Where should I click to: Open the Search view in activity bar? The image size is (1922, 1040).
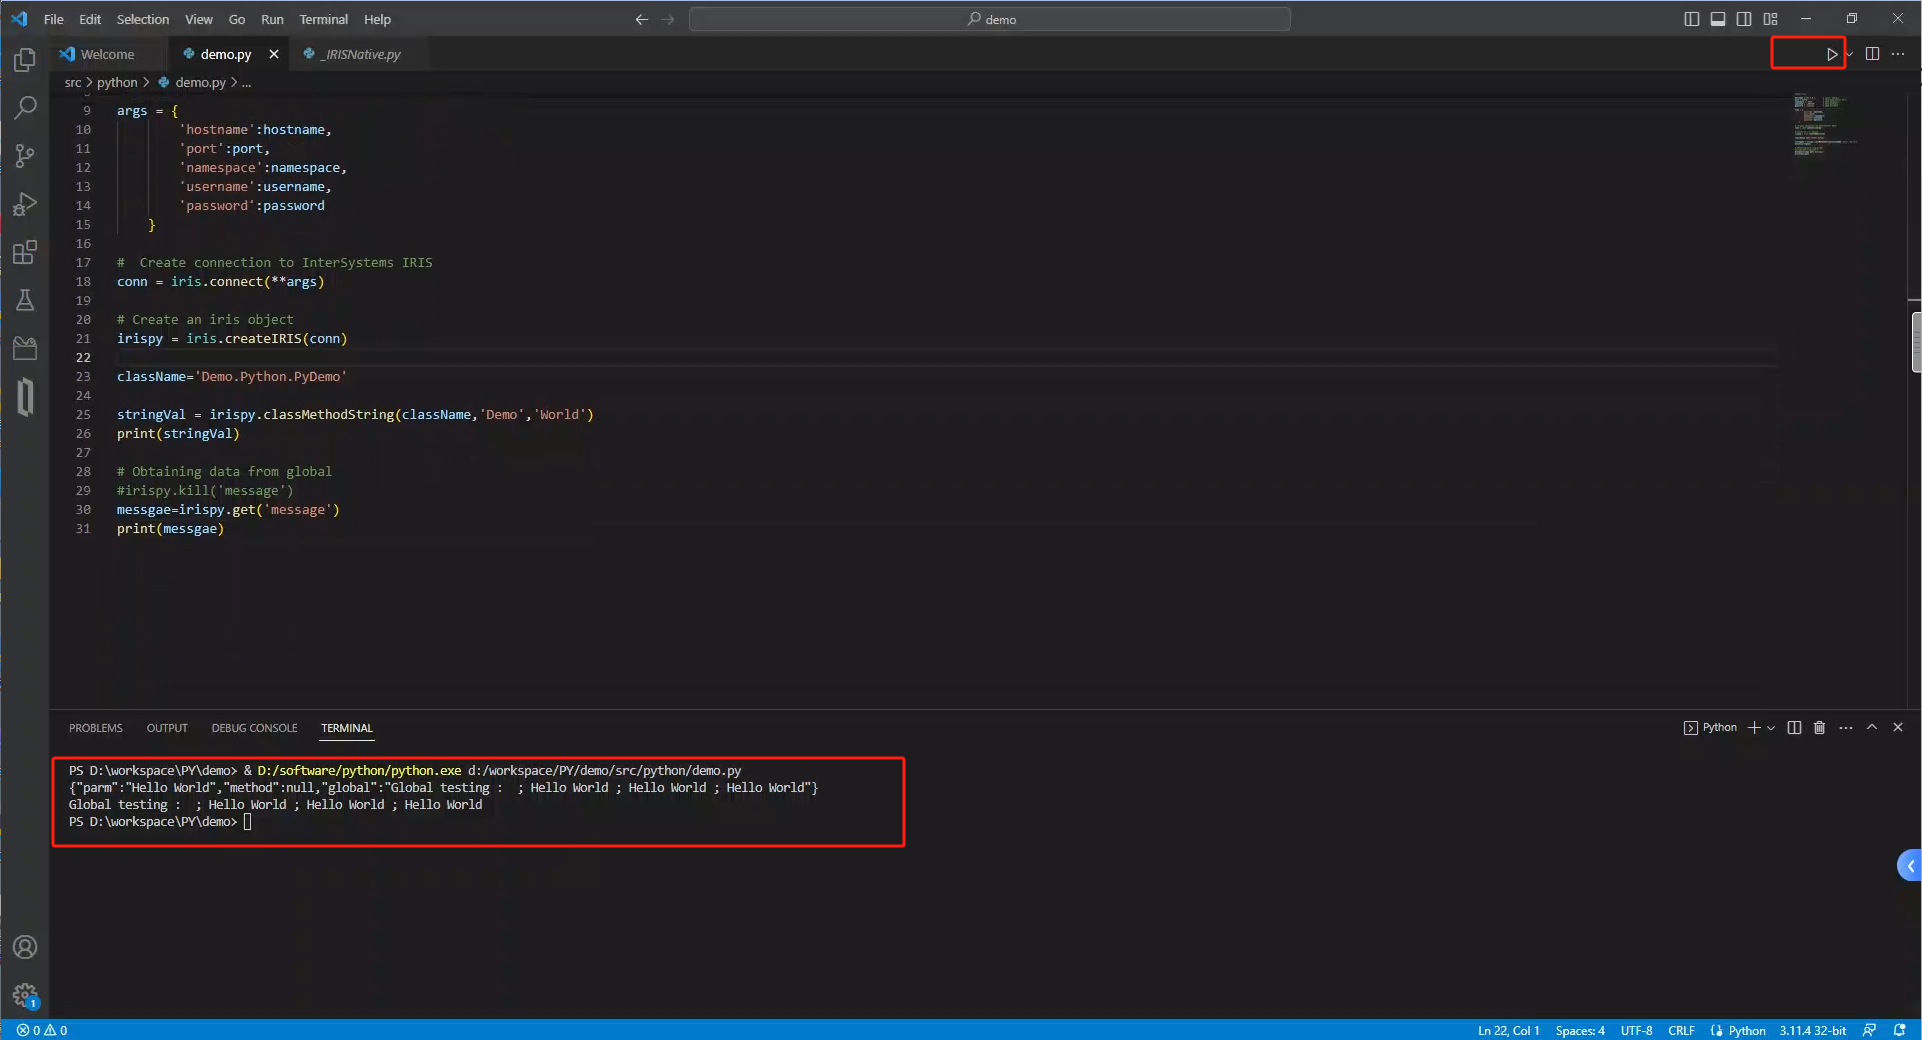click(x=25, y=108)
